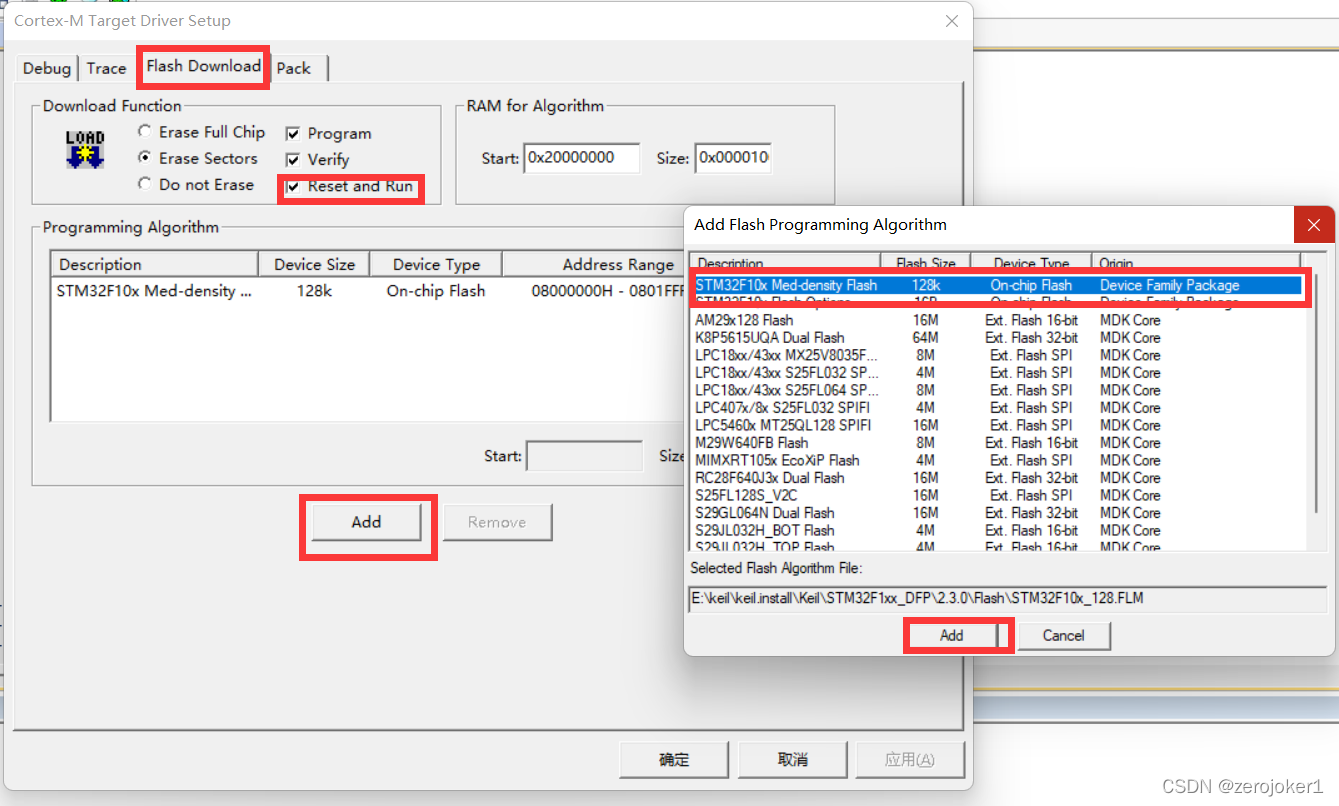Select the AM29x128 Flash entry
Screen dimensions: 1339x806
997,320
